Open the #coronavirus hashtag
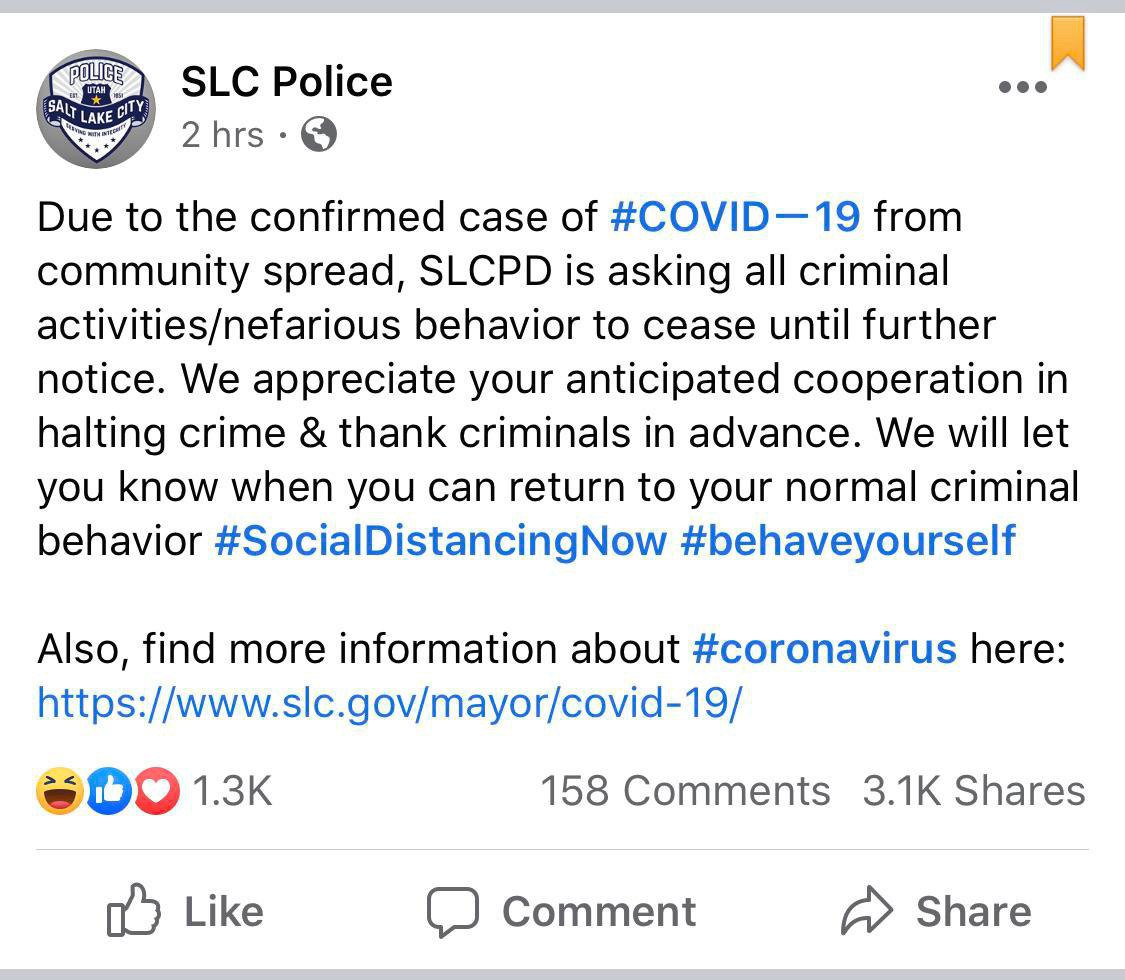Screen dimensions: 1125x980 click(x=824, y=649)
